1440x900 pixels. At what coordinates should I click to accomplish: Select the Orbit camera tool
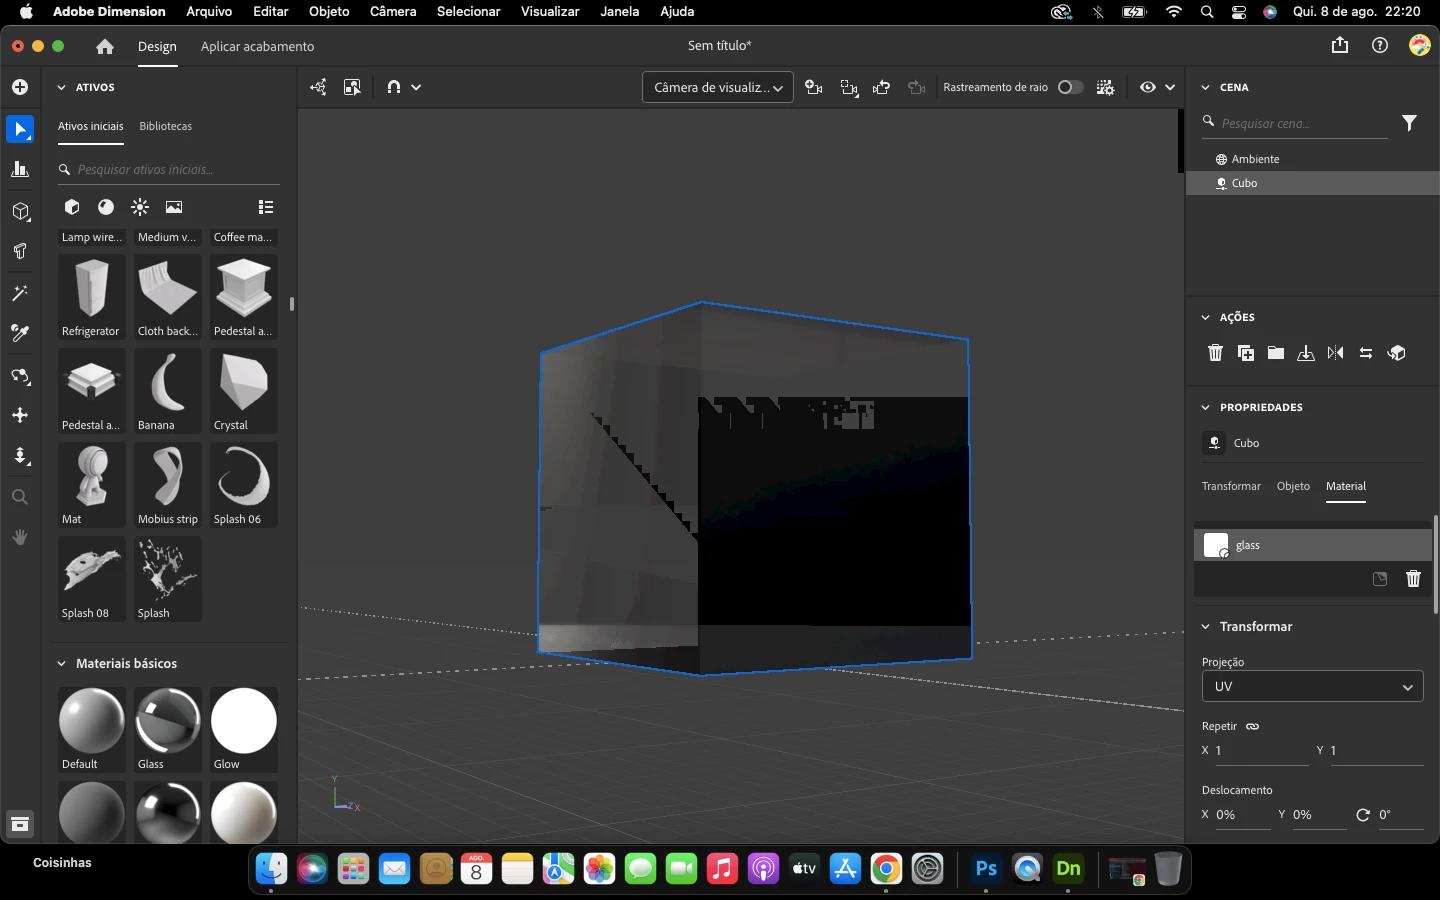coord(20,376)
